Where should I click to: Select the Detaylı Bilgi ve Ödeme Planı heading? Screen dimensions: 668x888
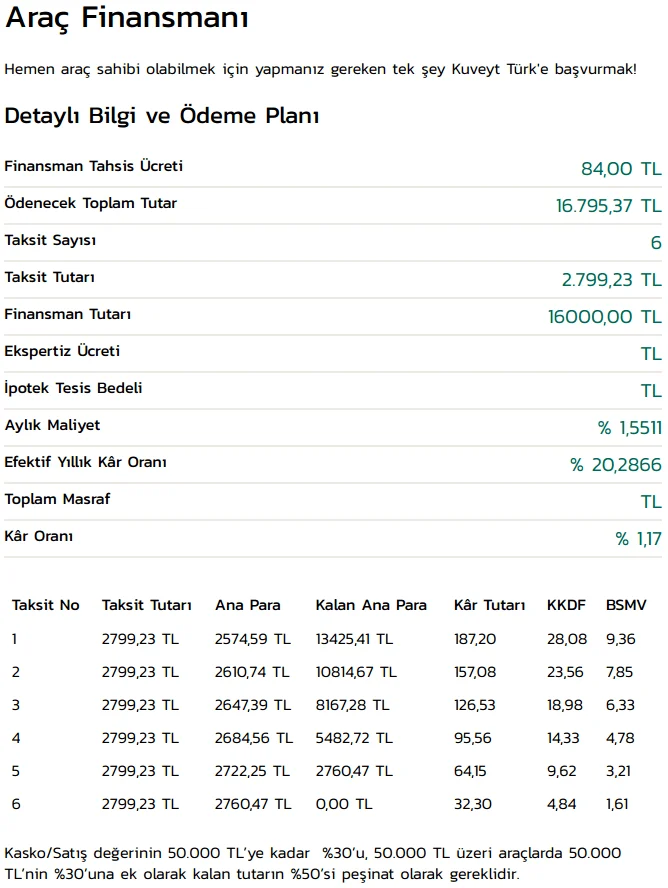[162, 116]
